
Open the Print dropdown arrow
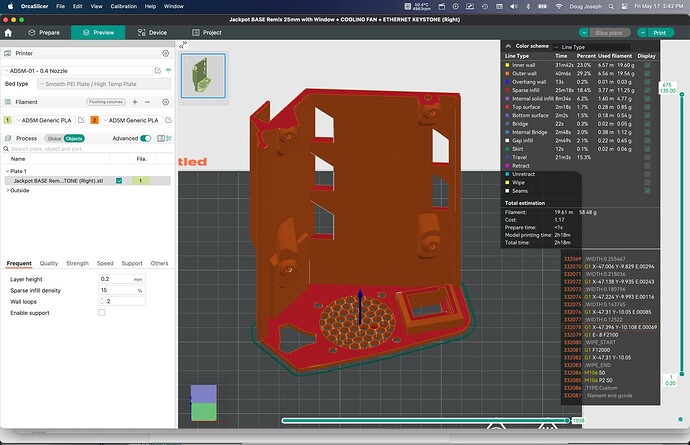pos(642,33)
